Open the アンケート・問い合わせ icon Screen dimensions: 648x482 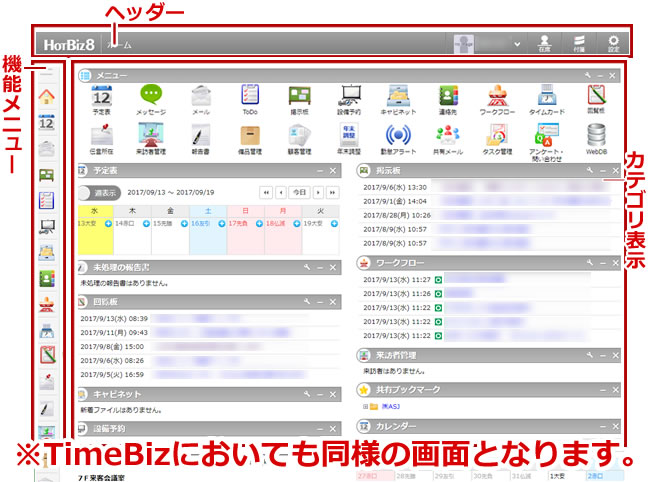547,135
